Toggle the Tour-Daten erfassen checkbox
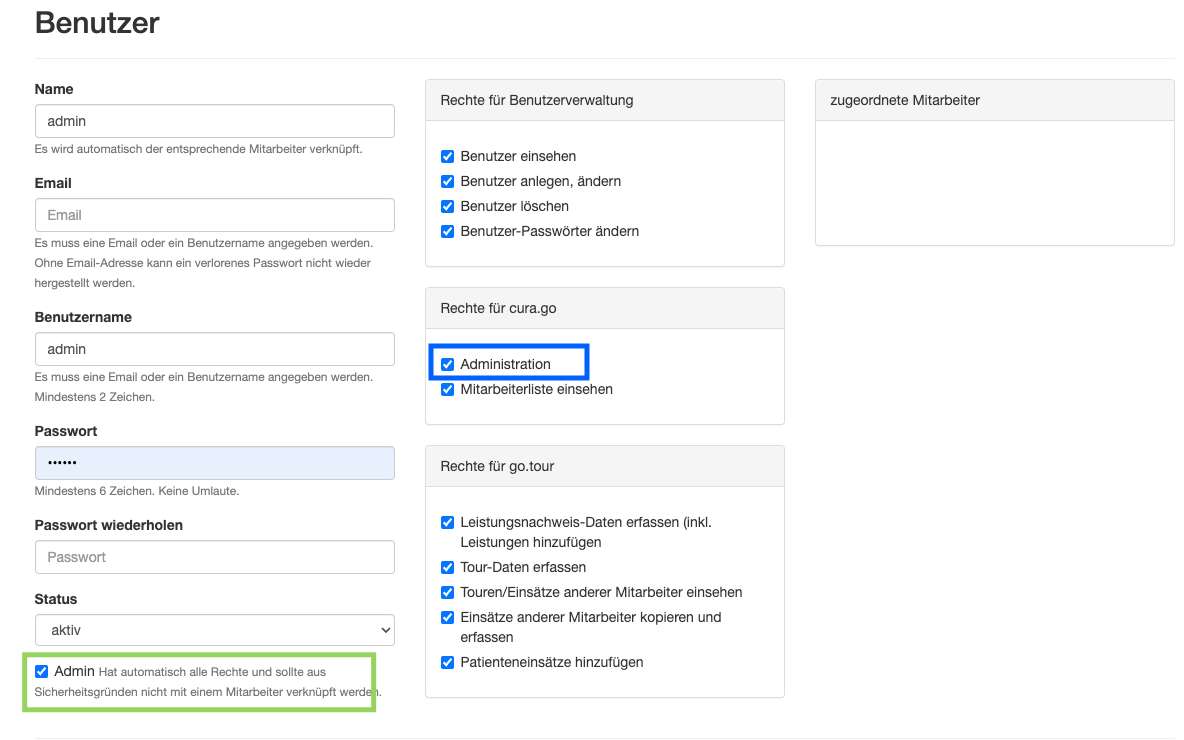1184x740 pixels. click(447, 567)
